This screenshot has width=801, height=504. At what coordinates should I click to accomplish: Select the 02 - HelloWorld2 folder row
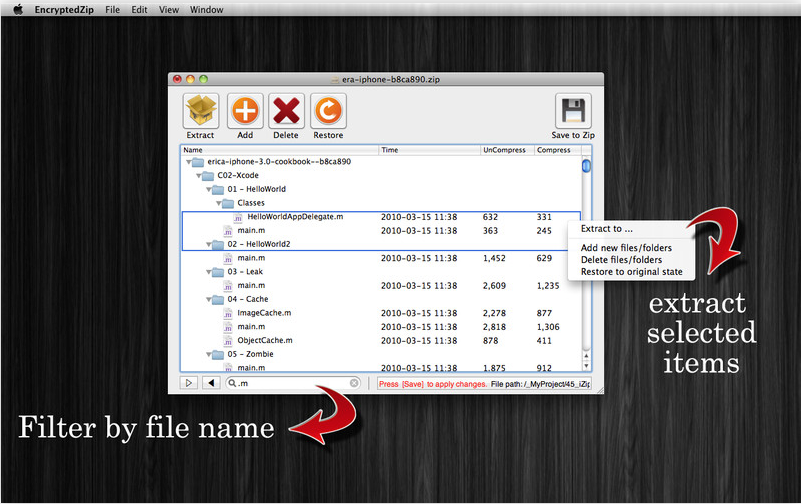tap(381, 245)
